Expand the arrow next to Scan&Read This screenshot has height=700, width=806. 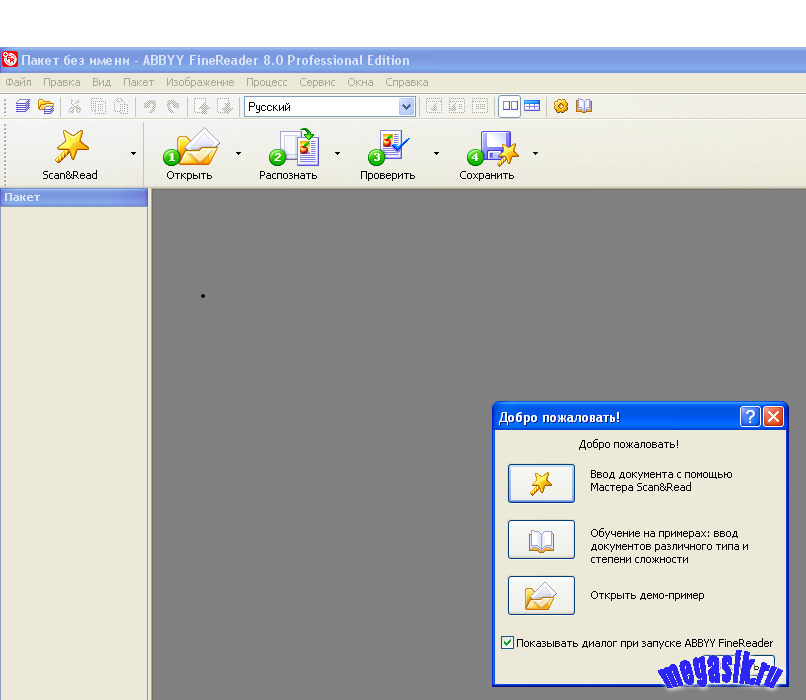point(133,153)
